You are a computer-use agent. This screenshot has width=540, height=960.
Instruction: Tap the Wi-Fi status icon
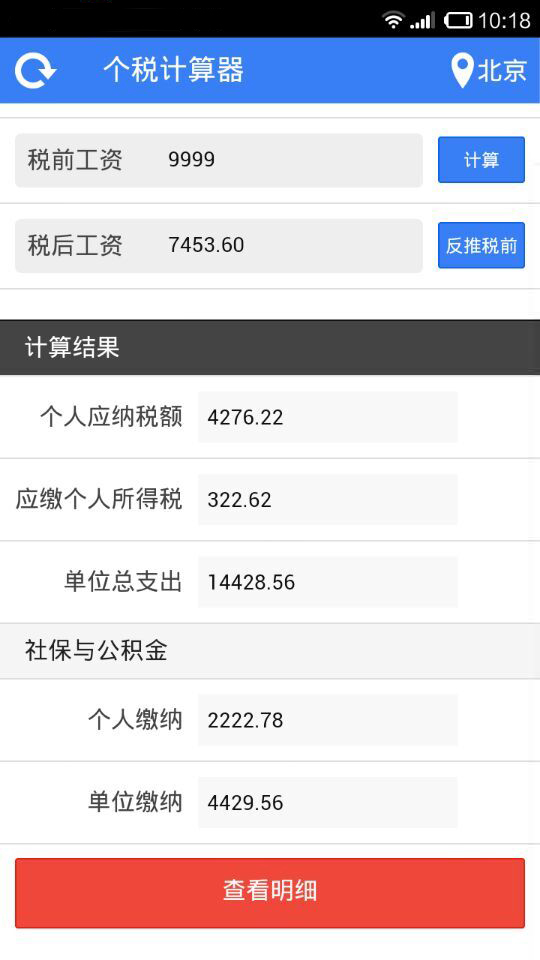393,20
